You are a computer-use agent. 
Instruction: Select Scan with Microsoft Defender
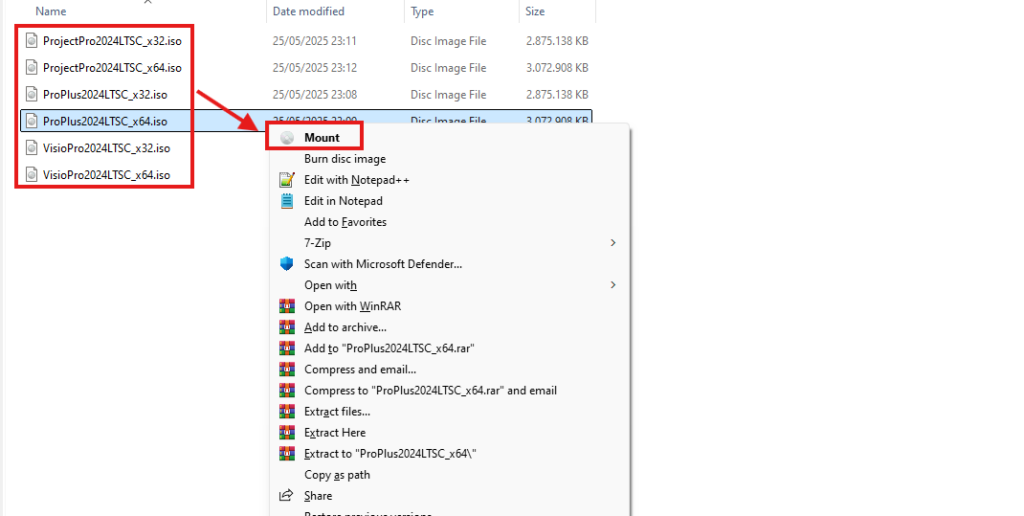(x=383, y=264)
